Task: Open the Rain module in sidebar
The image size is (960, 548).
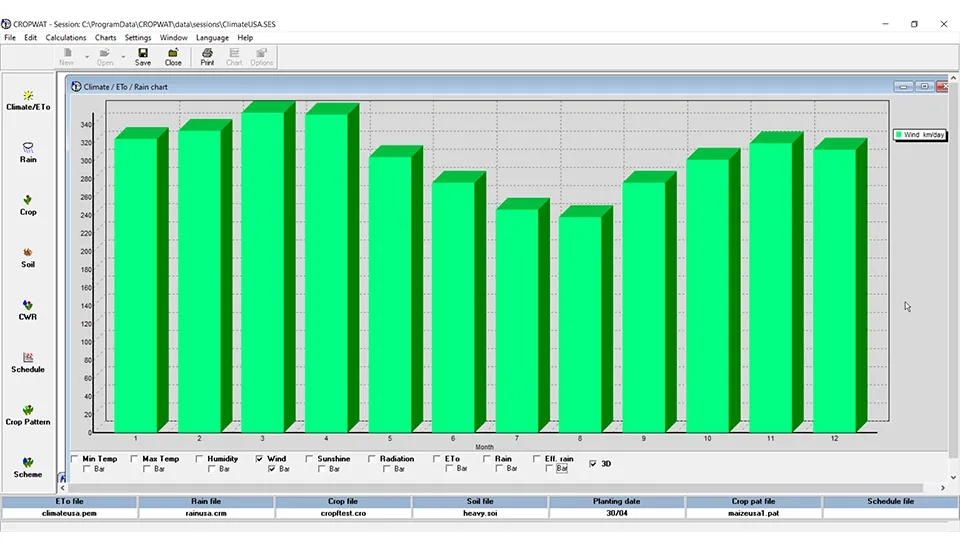Action: tap(28, 151)
